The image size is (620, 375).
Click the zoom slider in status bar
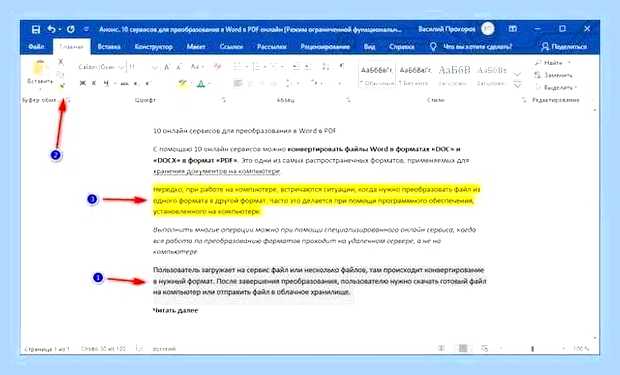click(x=532, y=348)
